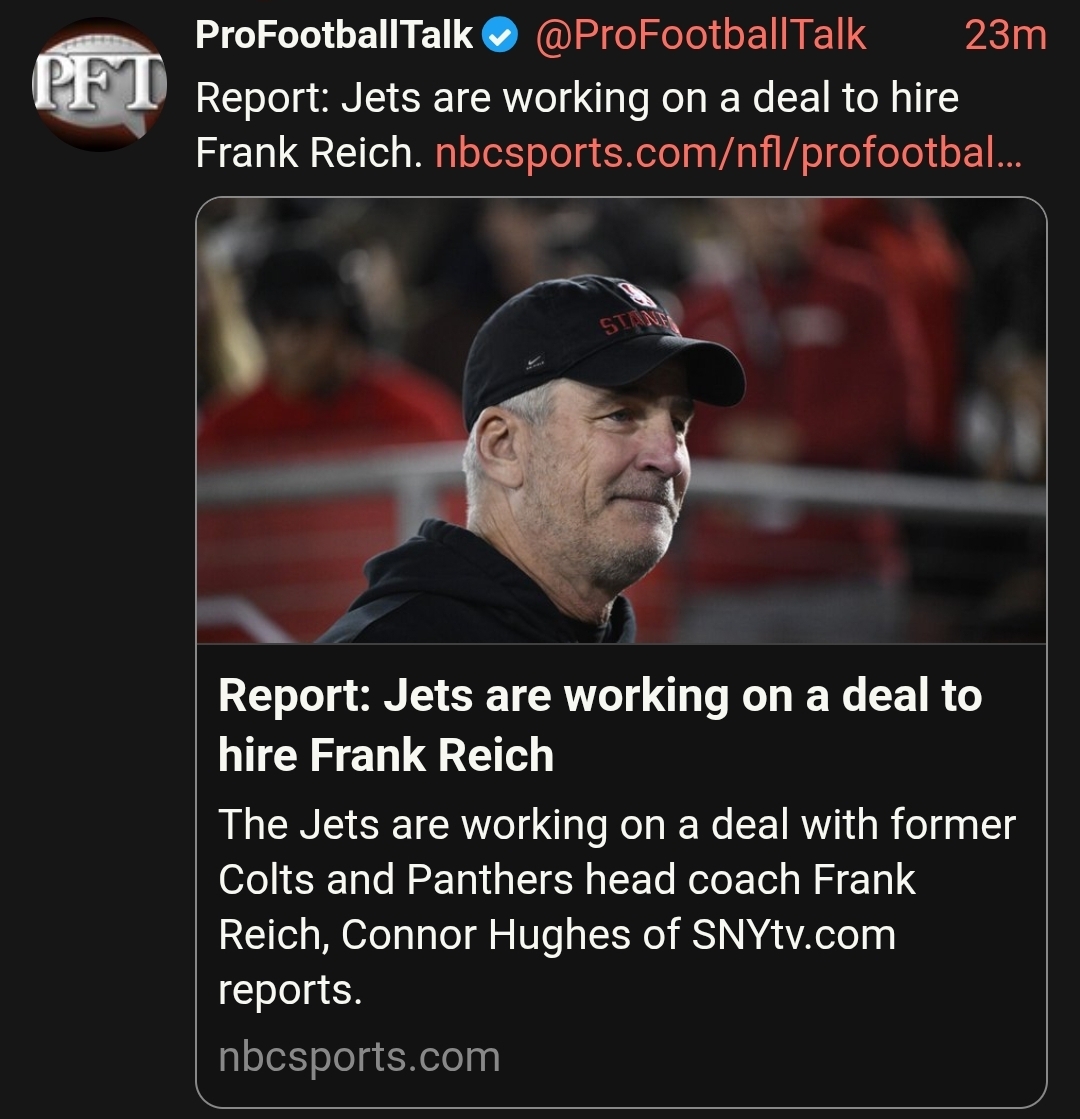Open the ProFootballTalk display name

[x=334, y=36]
